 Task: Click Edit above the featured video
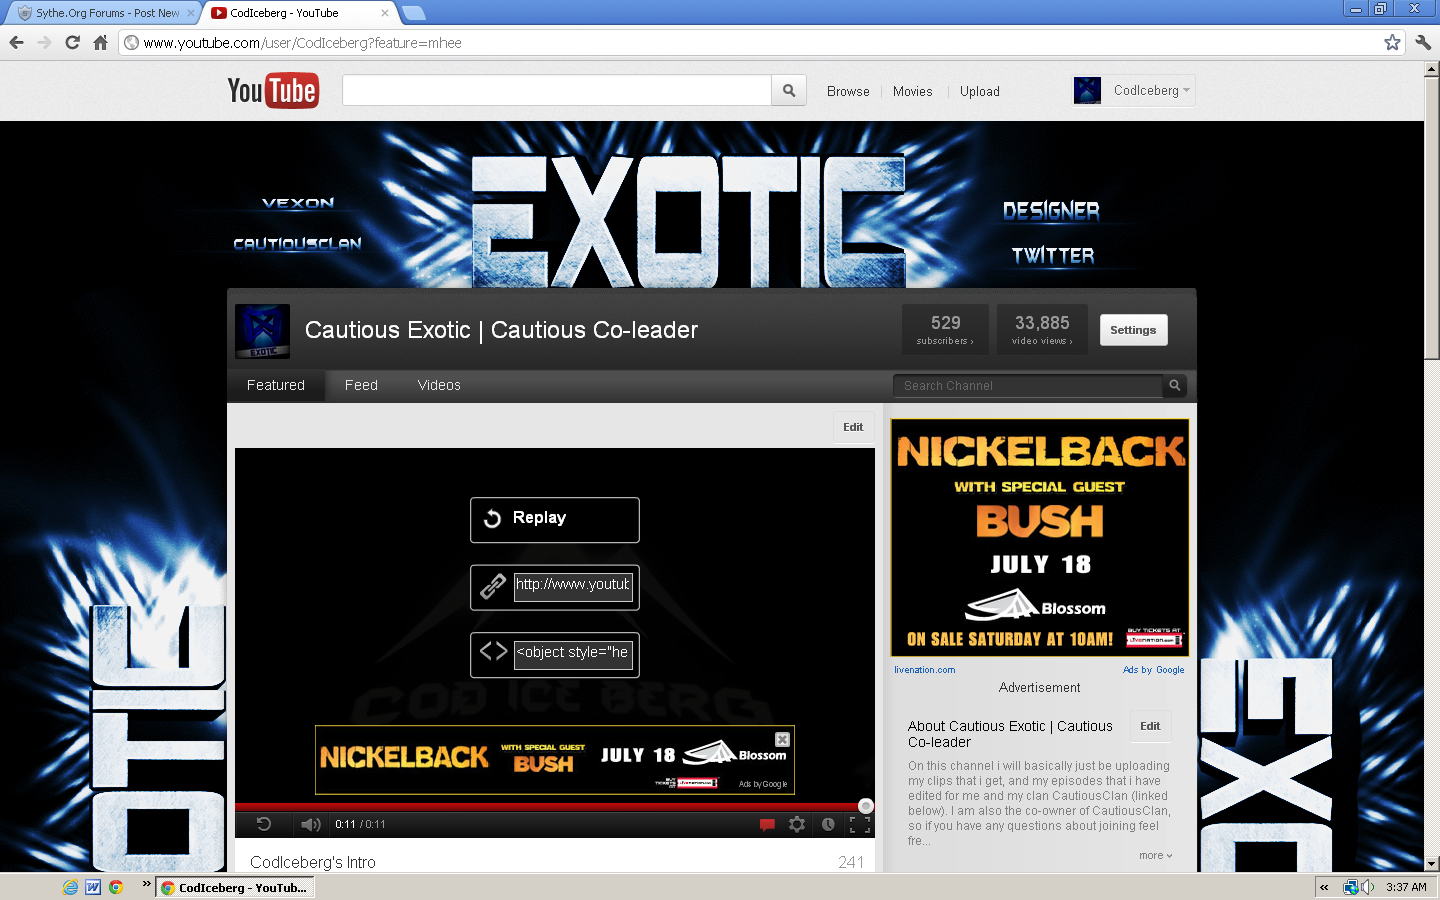pyautogui.click(x=853, y=427)
